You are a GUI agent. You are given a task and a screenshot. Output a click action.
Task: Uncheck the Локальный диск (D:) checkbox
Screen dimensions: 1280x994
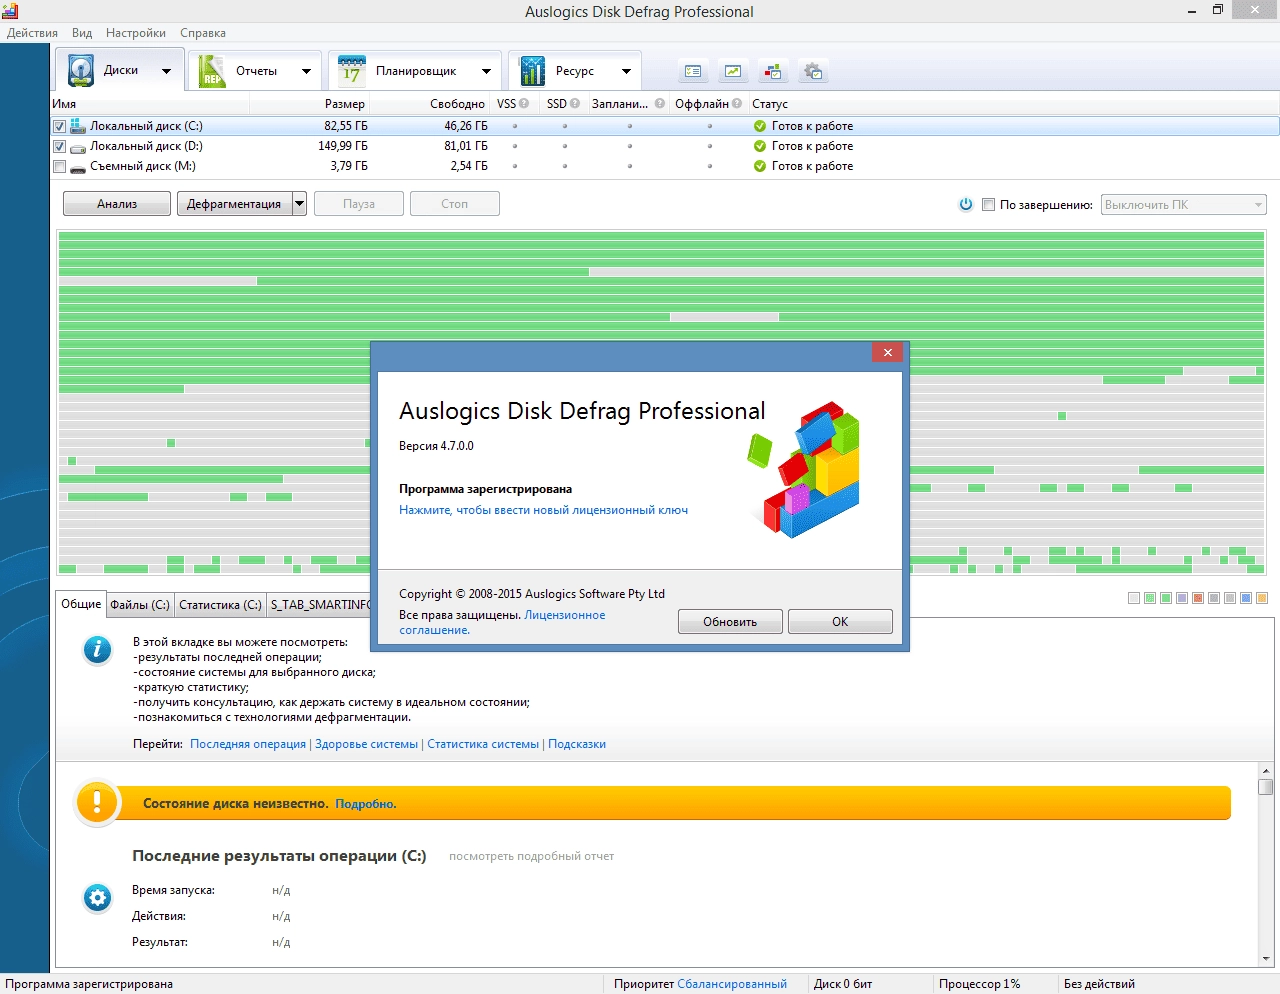point(59,146)
